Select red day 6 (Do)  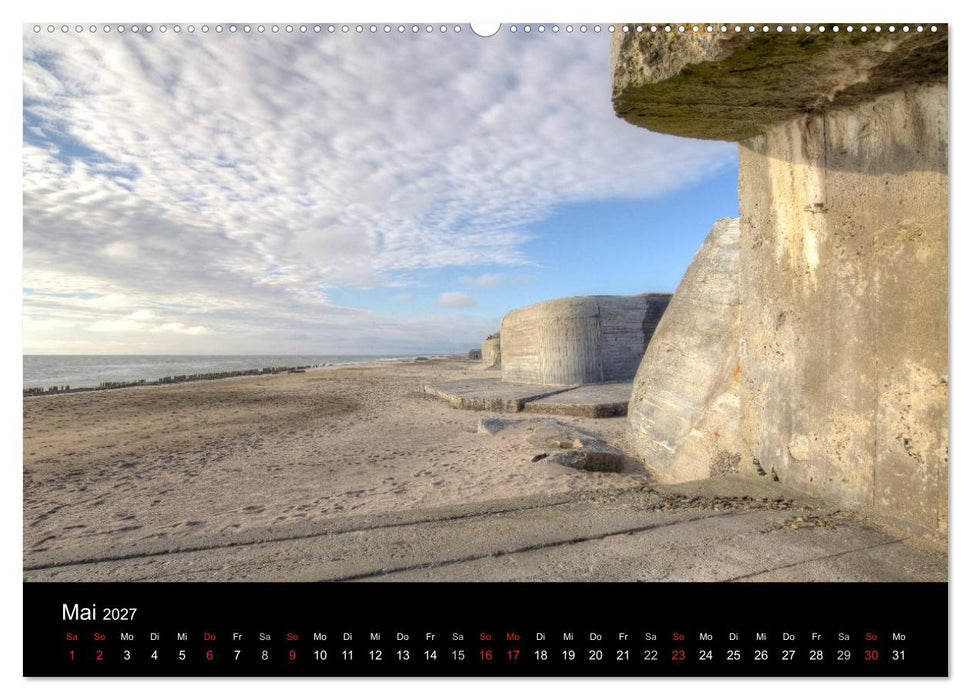pos(209,655)
